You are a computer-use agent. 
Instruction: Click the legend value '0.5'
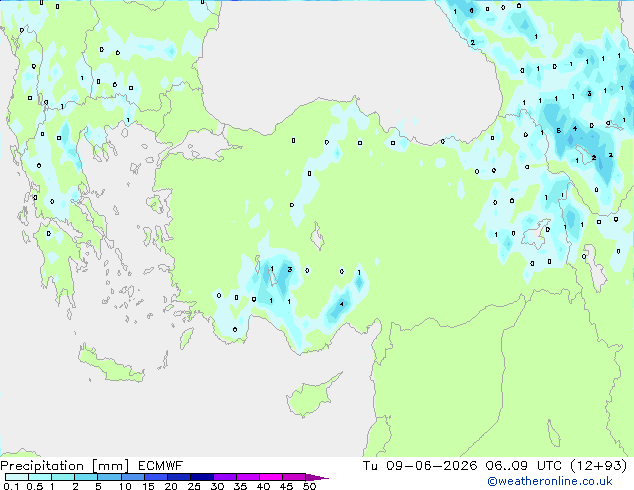click(x=35, y=486)
